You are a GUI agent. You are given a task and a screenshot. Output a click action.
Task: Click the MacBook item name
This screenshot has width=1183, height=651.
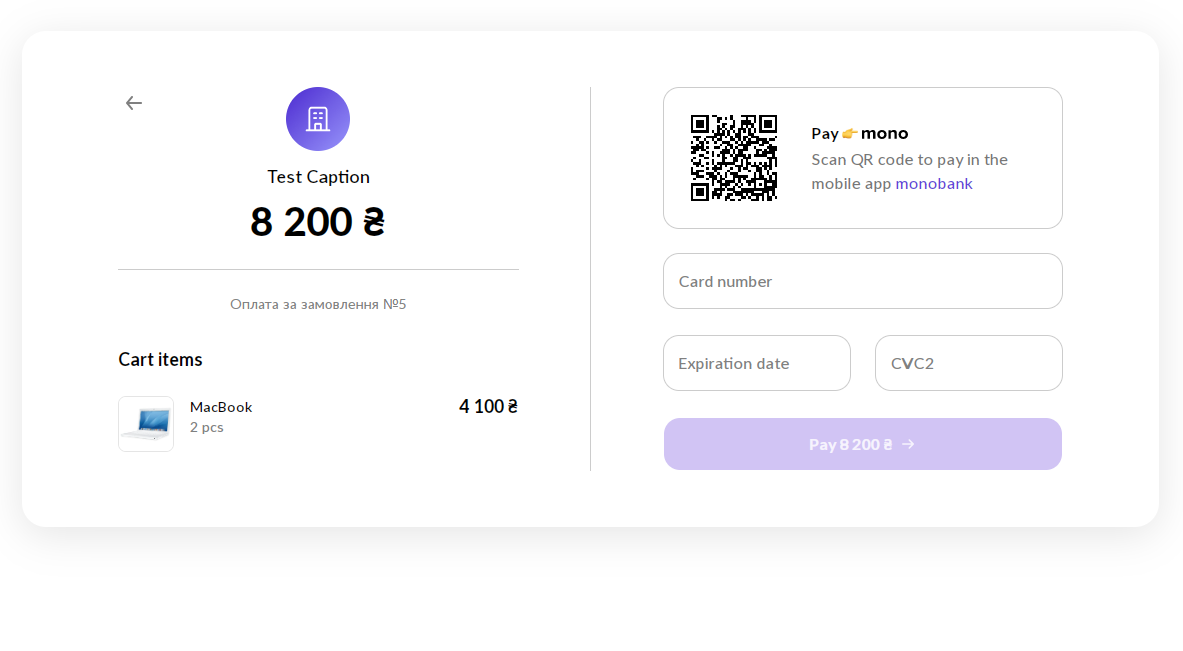pos(221,407)
